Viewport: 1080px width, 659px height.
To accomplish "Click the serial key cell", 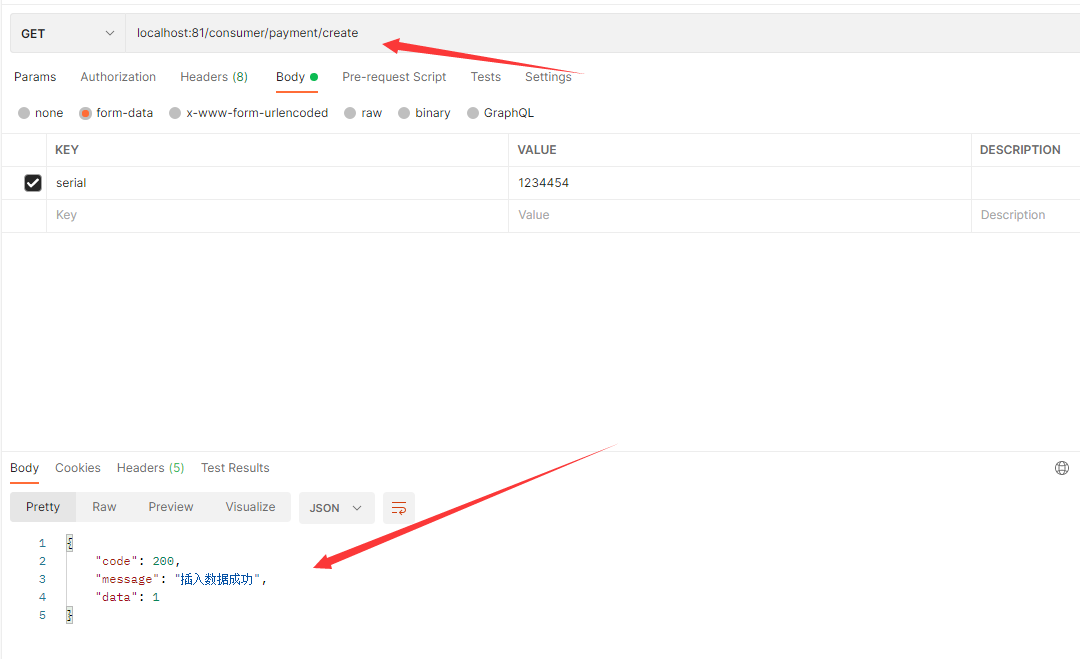I will click(x=277, y=183).
